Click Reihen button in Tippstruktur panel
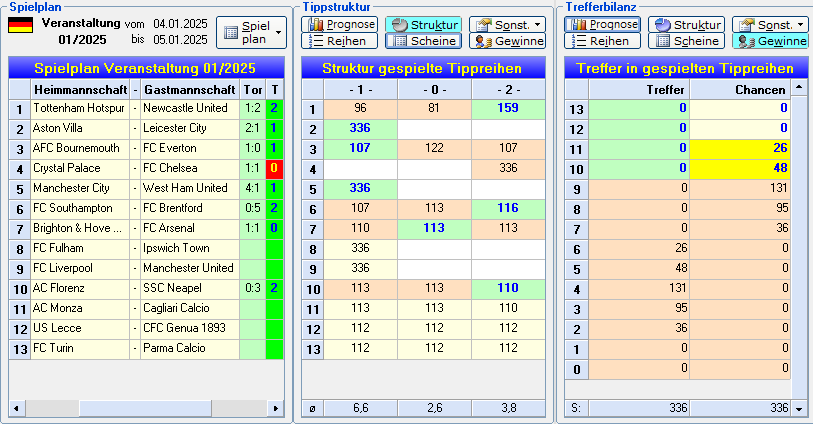 340,41
